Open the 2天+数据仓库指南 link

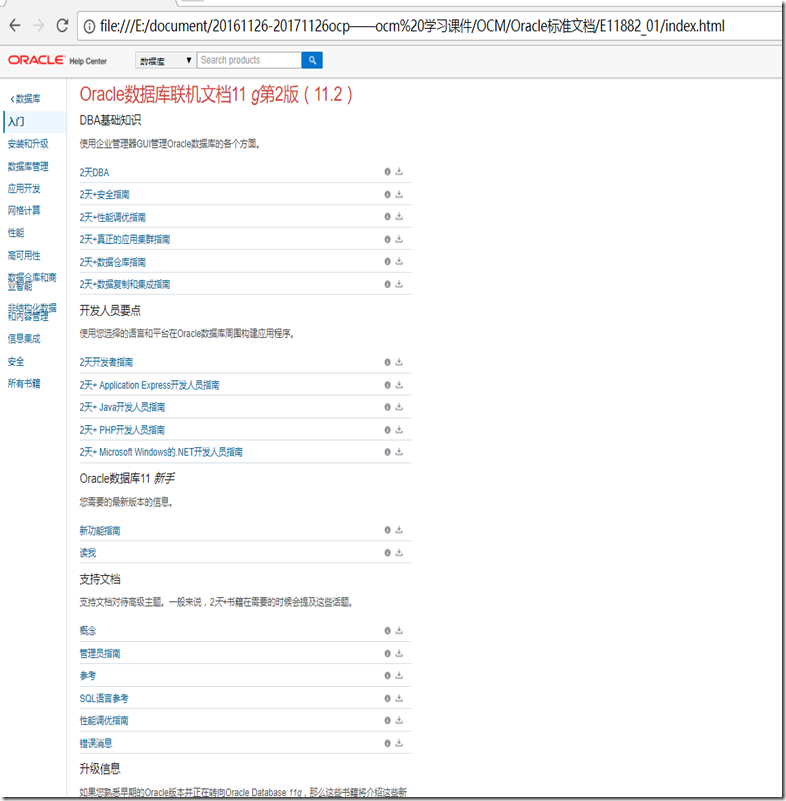[x=113, y=263]
